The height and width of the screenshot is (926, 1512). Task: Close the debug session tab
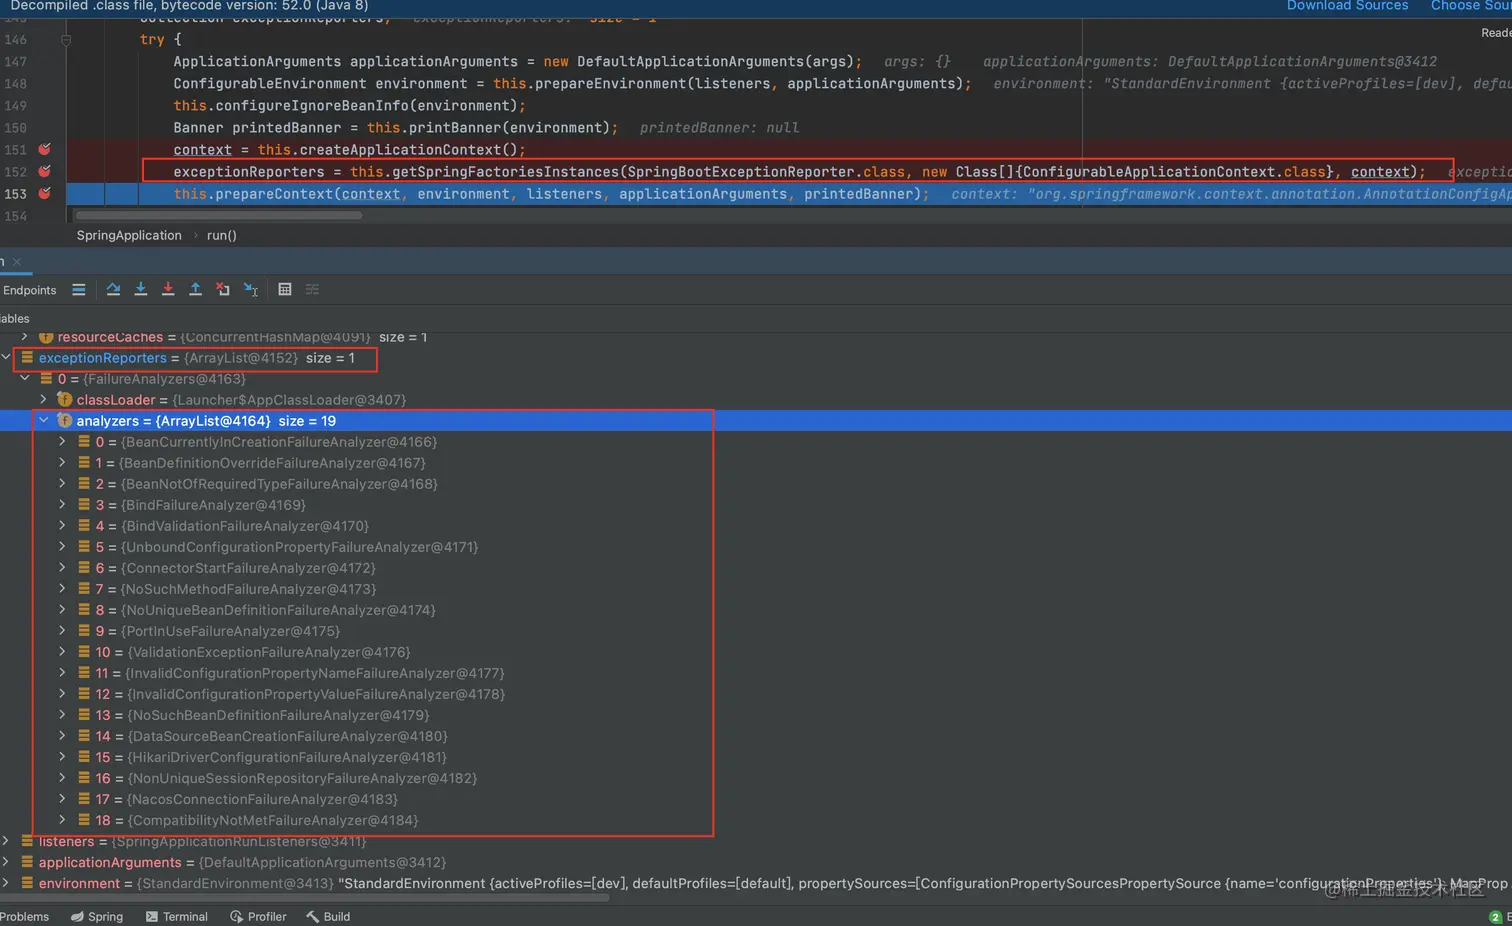click(x=17, y=262)
